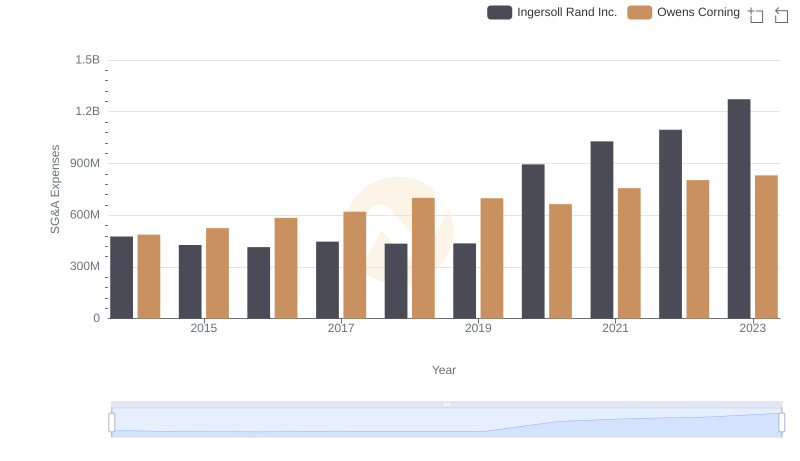Hide series via Owens Corning label
Viewport: 800px width, 461px height.
click(698, 12)
